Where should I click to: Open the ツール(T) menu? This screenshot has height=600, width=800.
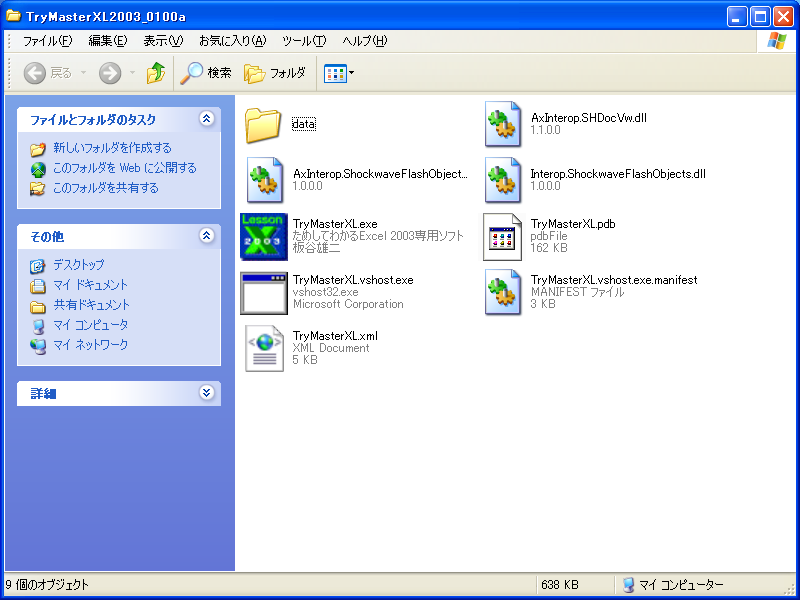[304, 41]
